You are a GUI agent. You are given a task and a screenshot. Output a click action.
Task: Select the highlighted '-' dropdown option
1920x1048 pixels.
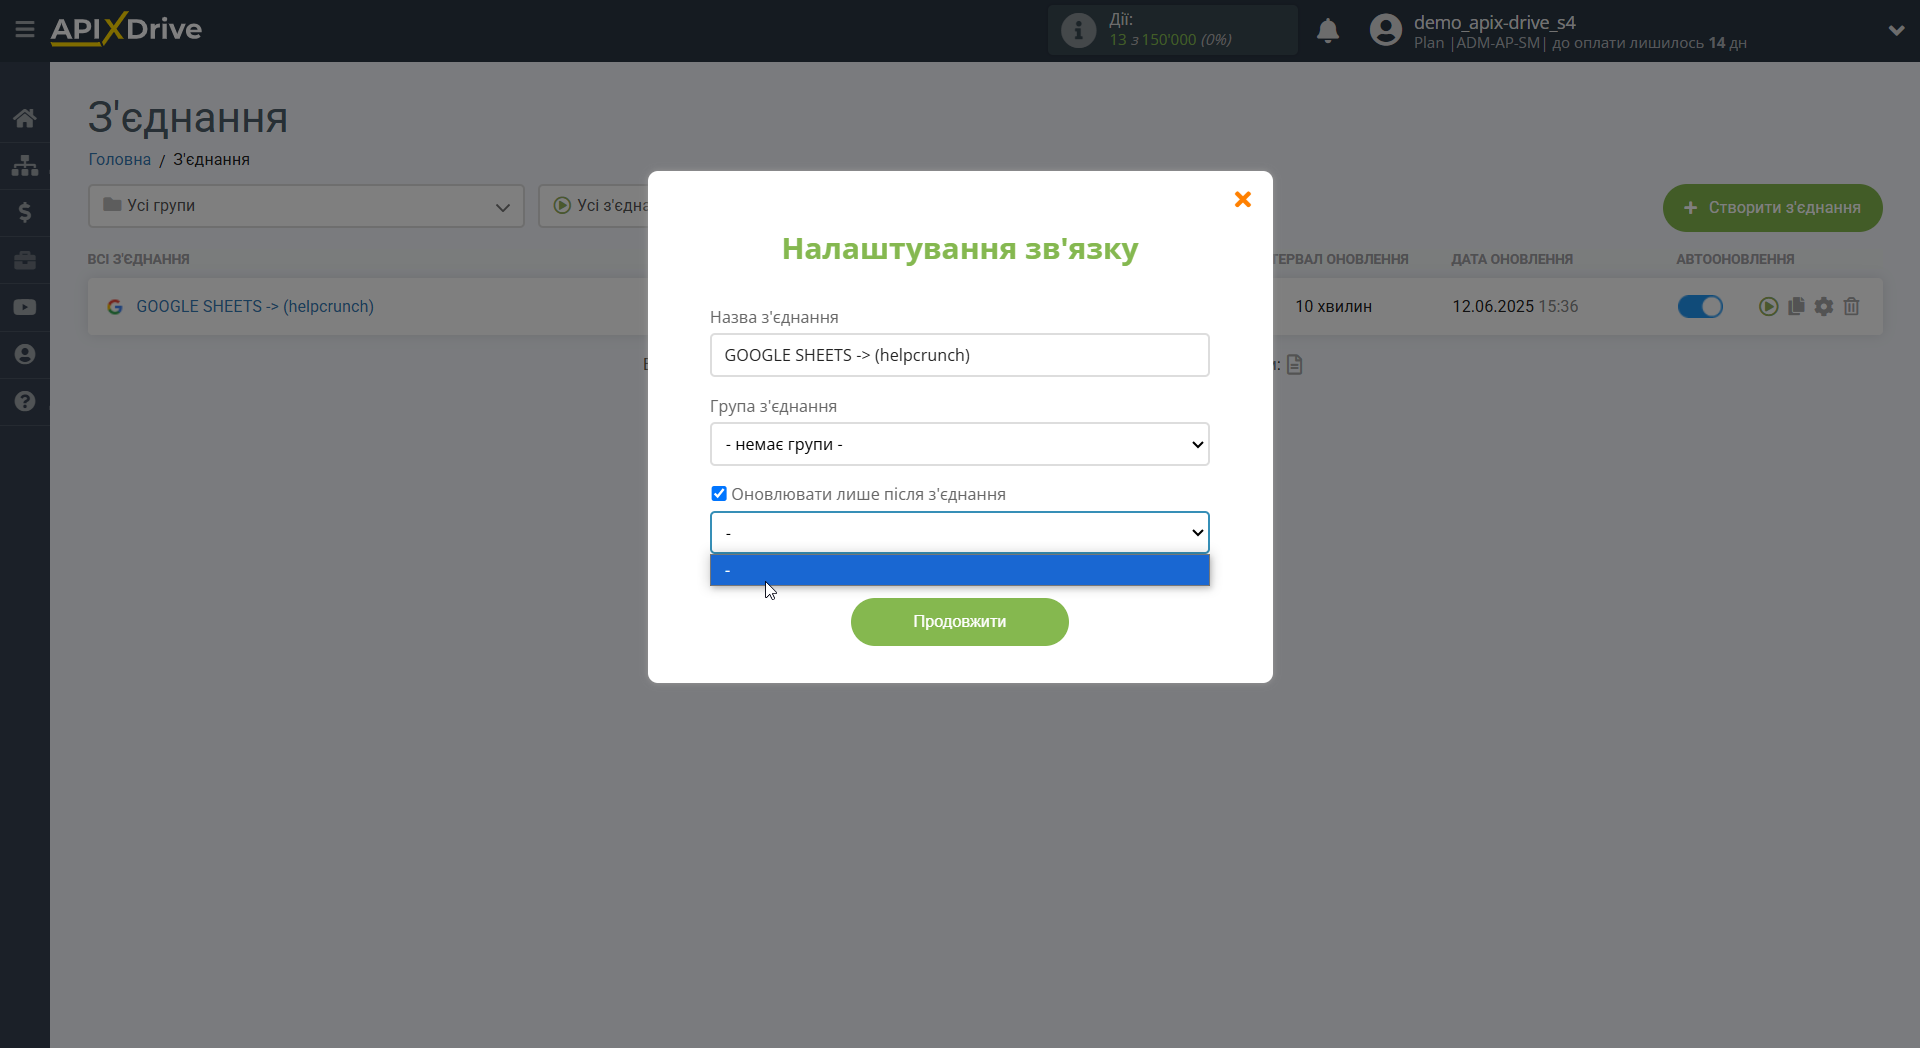(960, 570)
